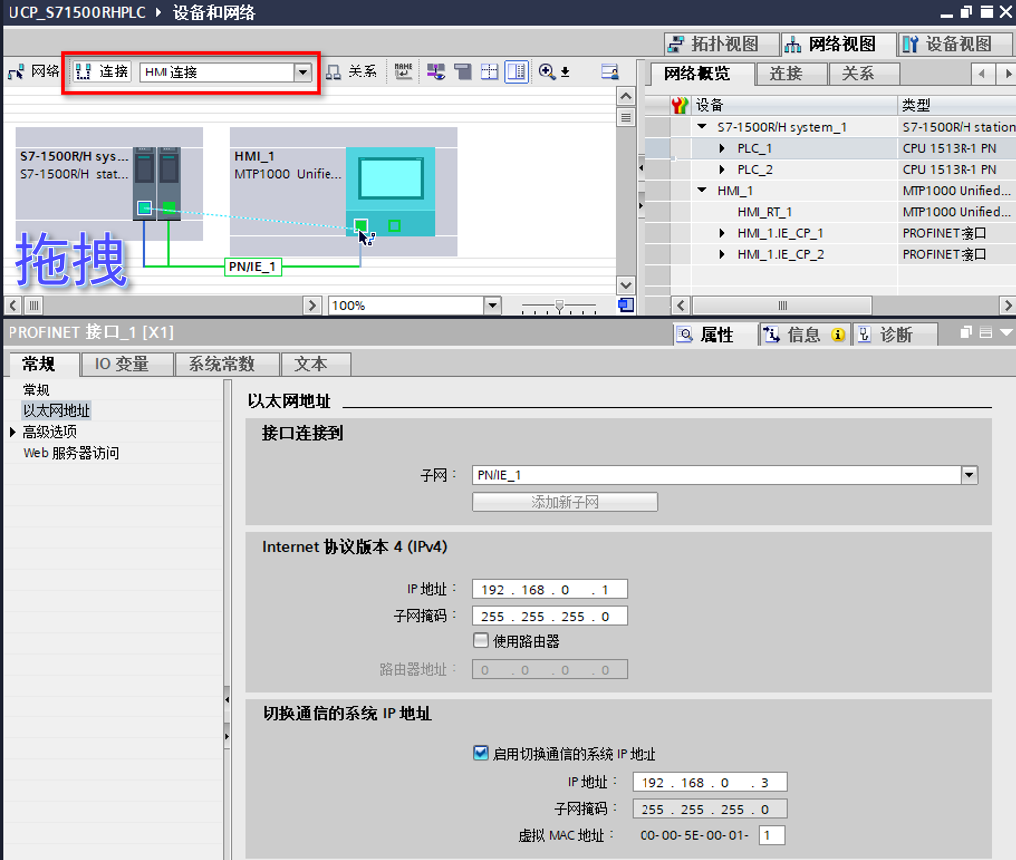Click the overview navigation icon at canvas corner

tap(626, 305)
